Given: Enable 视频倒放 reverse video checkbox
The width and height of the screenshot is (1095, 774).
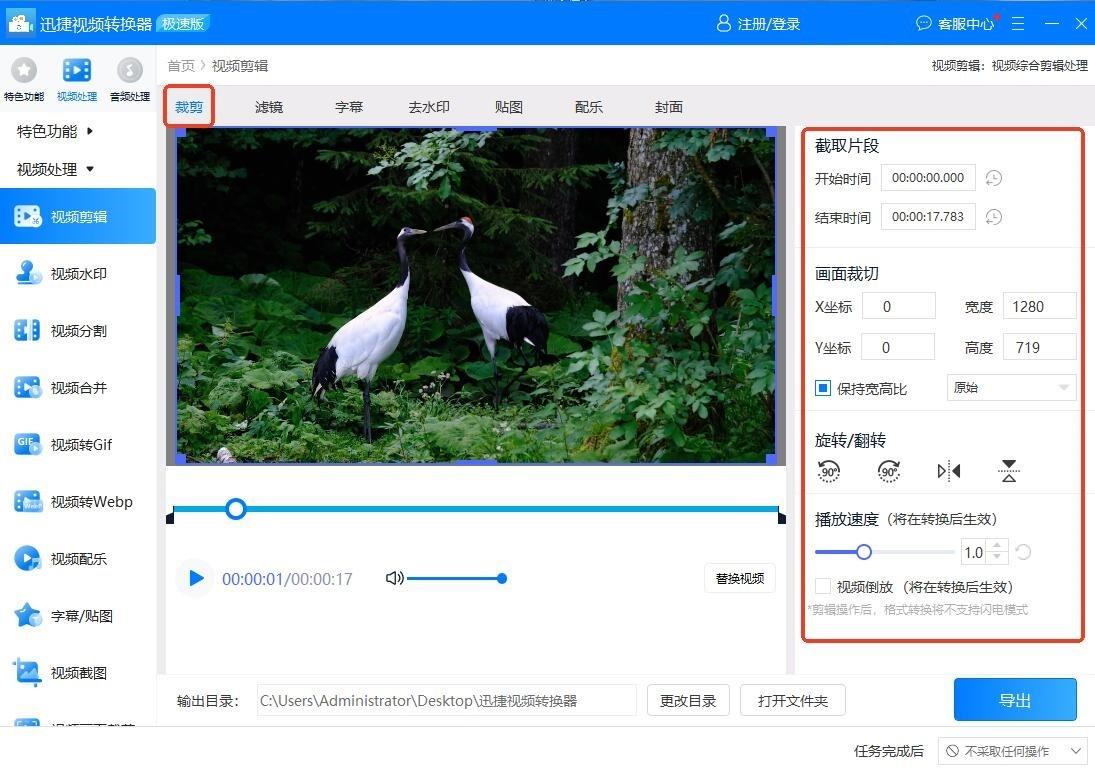Looking at the screenshot, I should tap(823, 587).
